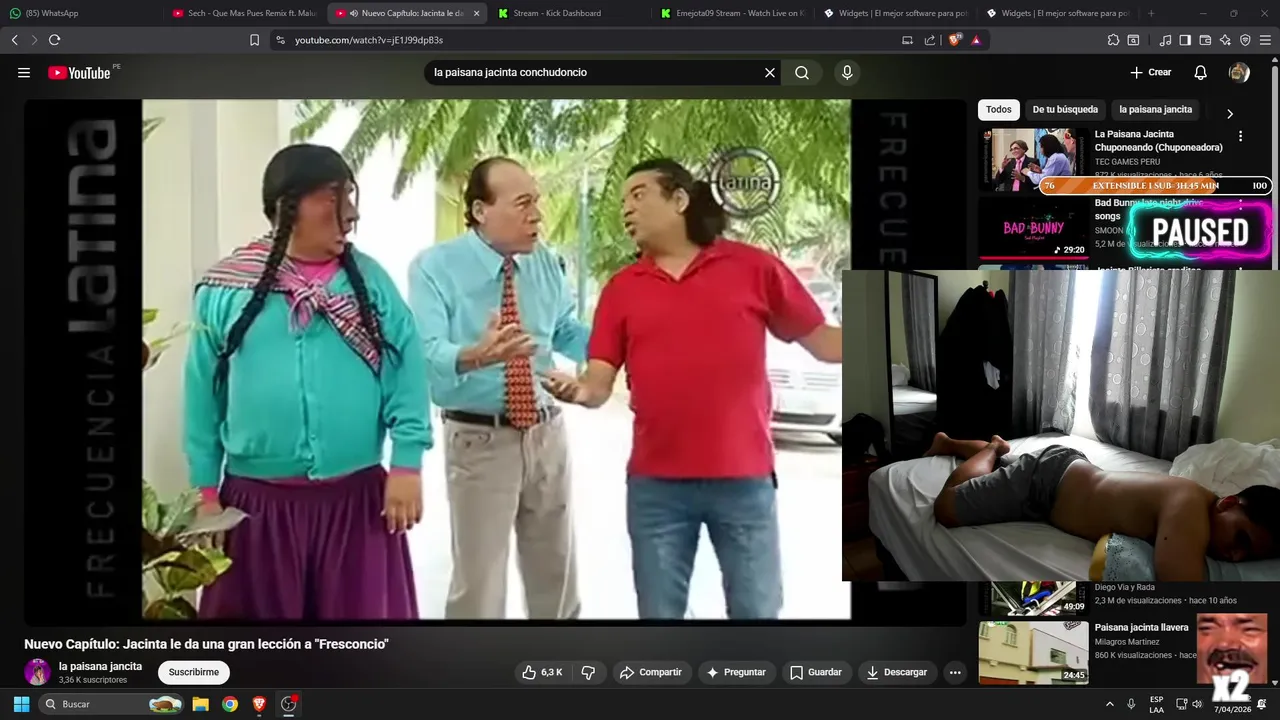Open the 49:09 video thumbnail by Diego Via y Rada

pyautogui.click(x=1034, y=598)
